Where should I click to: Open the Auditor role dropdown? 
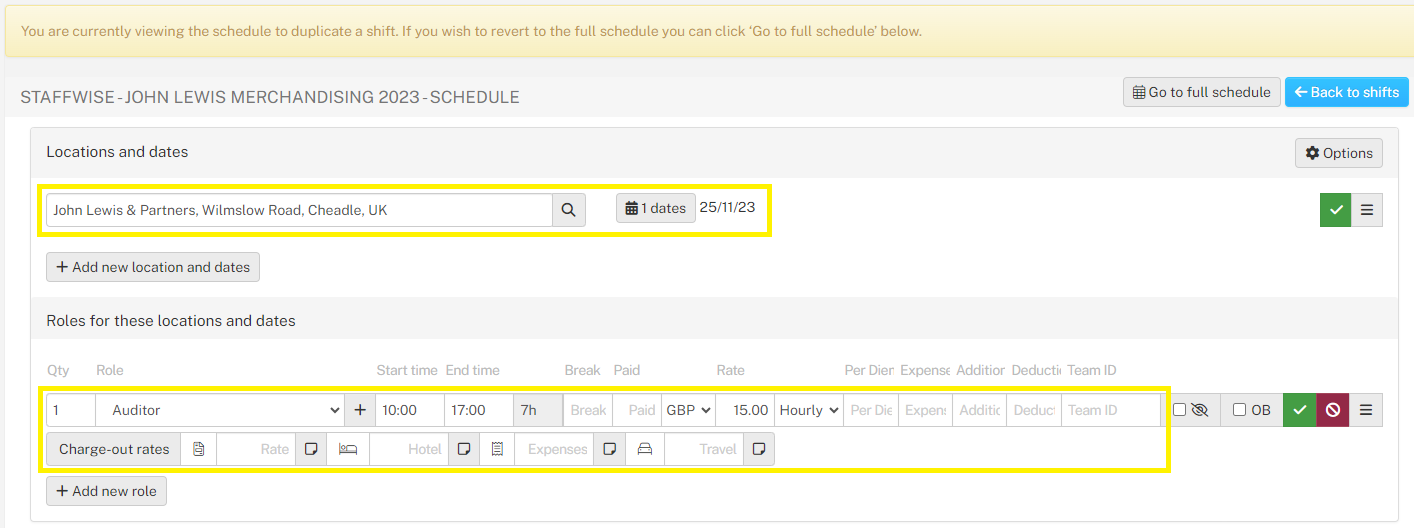pos(220,410)
